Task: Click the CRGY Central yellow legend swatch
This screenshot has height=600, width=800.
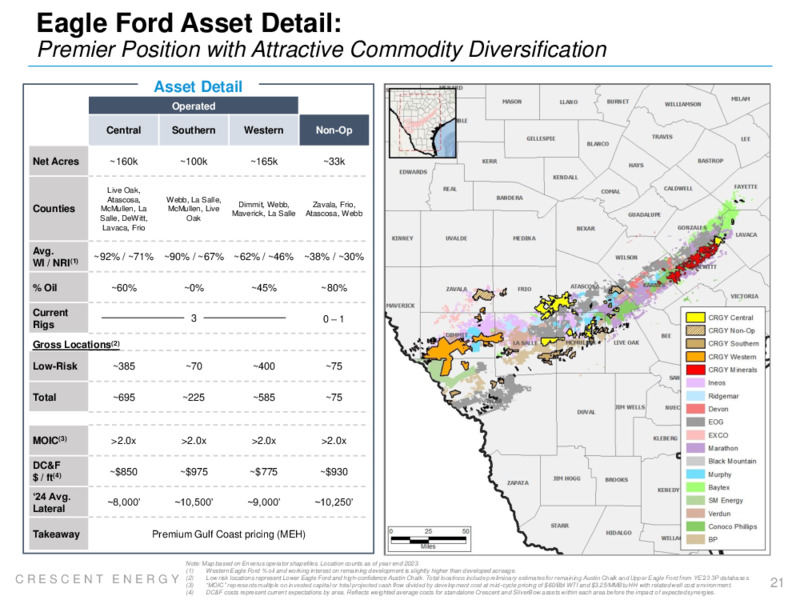Action: tap(695, 317)
